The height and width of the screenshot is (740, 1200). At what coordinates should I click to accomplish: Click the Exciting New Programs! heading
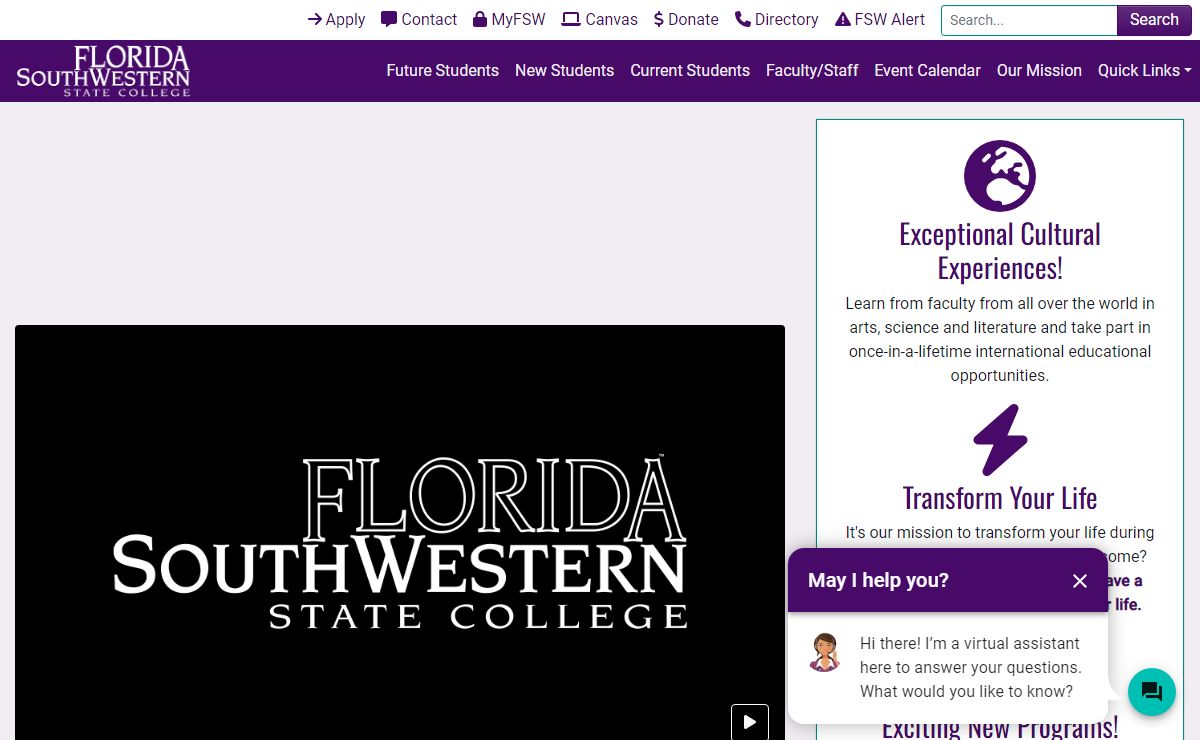click(x=1000, y=727)
